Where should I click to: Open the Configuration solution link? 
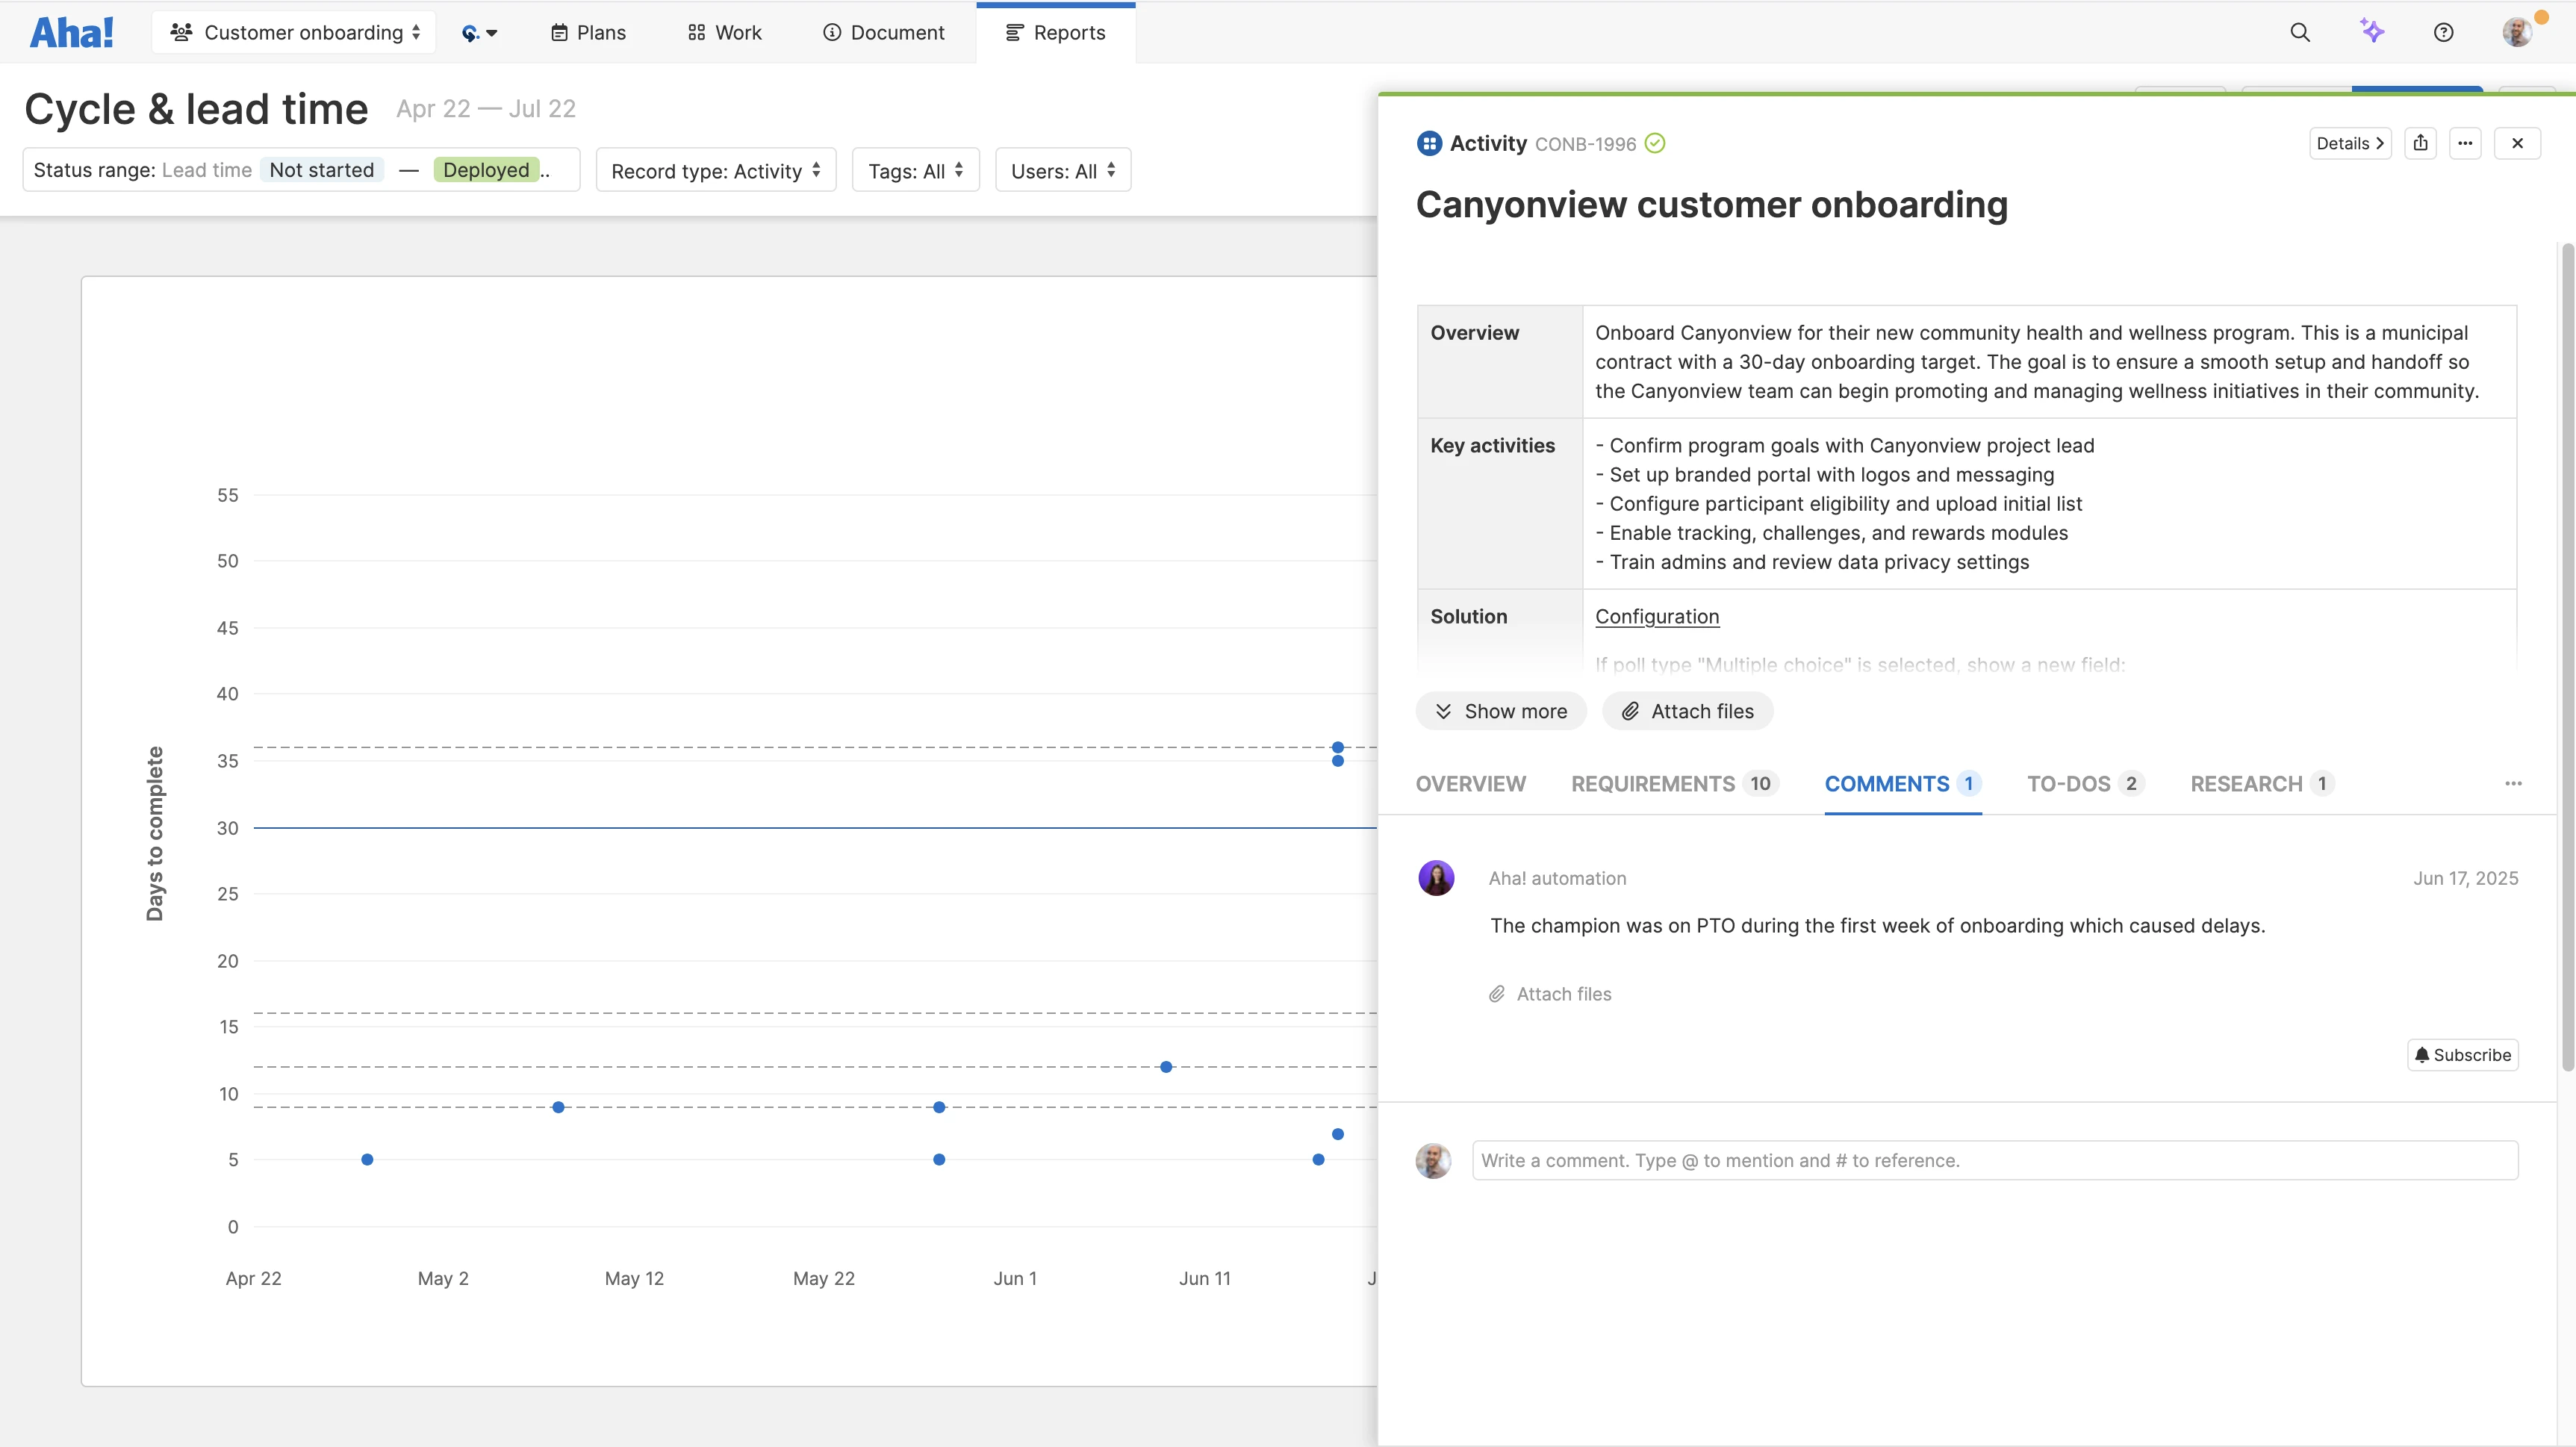pyautogui.click(x=1657, y=616)
